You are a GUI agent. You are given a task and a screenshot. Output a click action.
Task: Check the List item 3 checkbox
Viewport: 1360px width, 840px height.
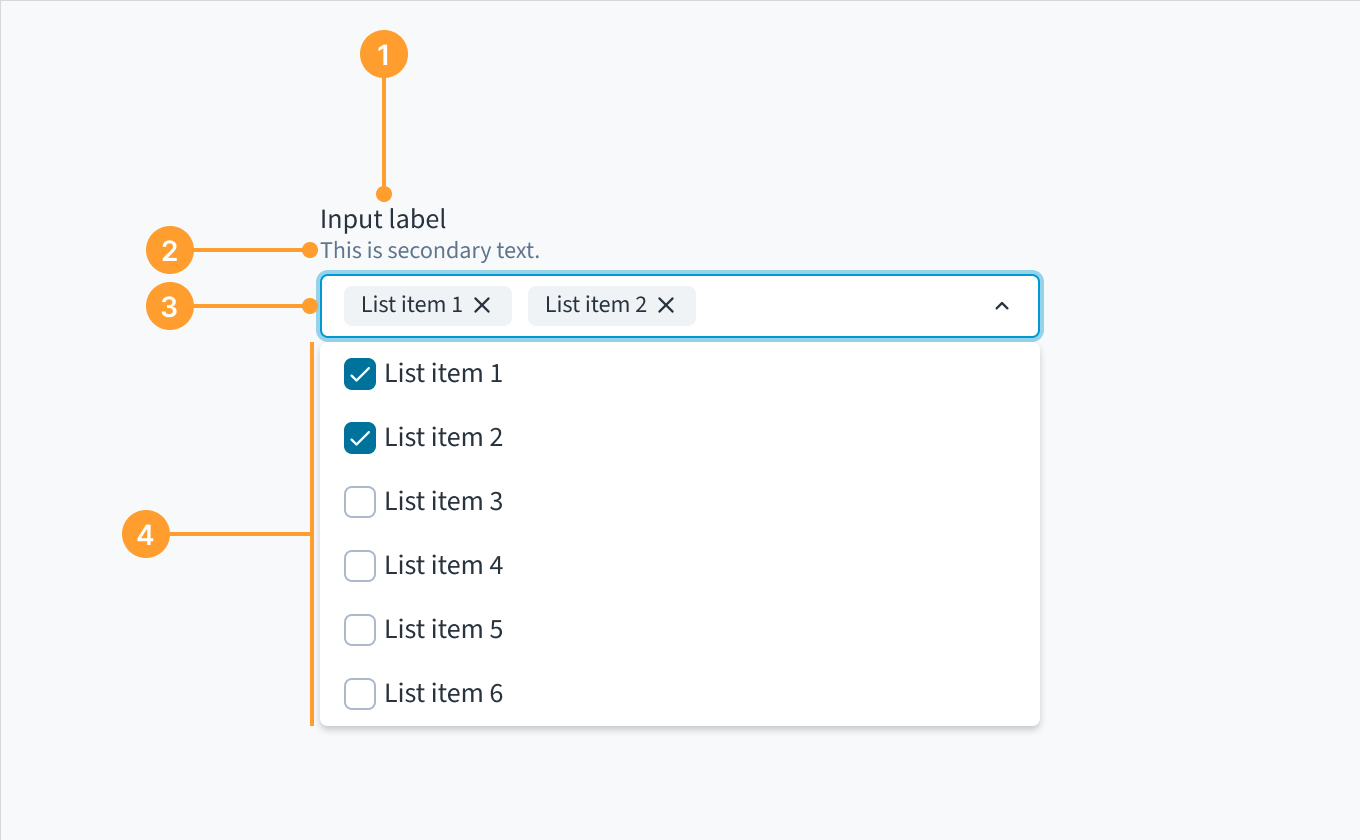coord(359,501)
